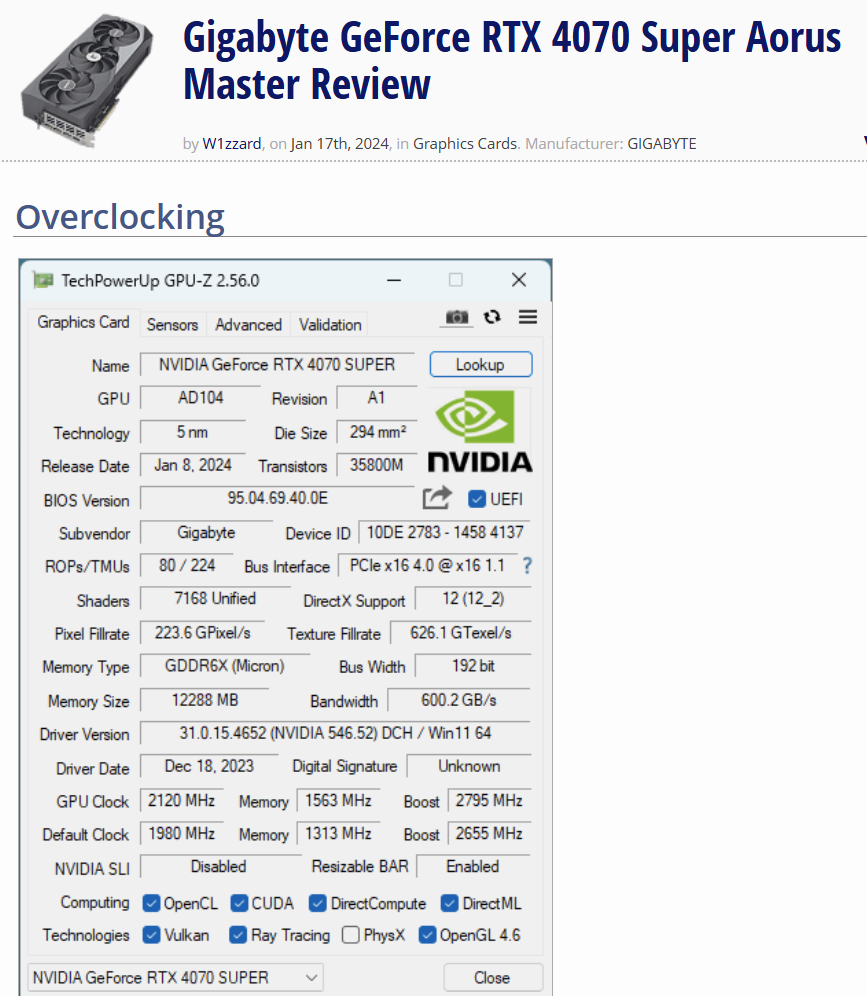Click the GPU field AD104
867x996 pixels.
pyautogui.click(x=201, y=398)
